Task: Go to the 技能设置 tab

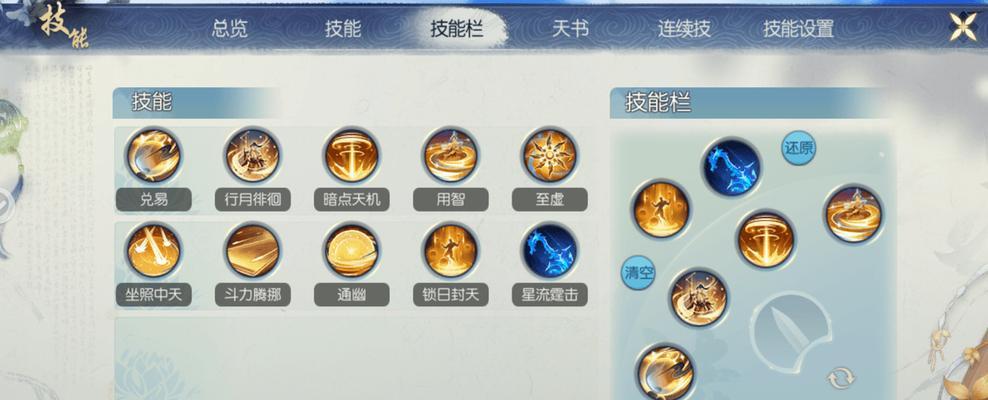Action: [x=798, y=28]
